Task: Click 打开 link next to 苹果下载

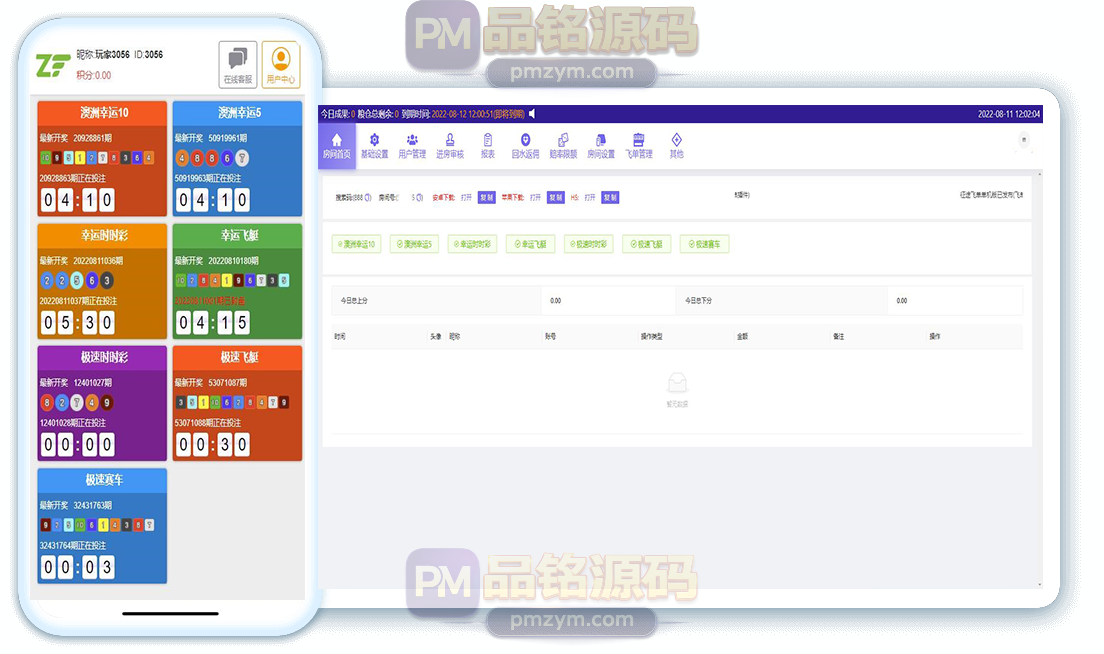Action: pyautogui.click(x=535, y=198)
